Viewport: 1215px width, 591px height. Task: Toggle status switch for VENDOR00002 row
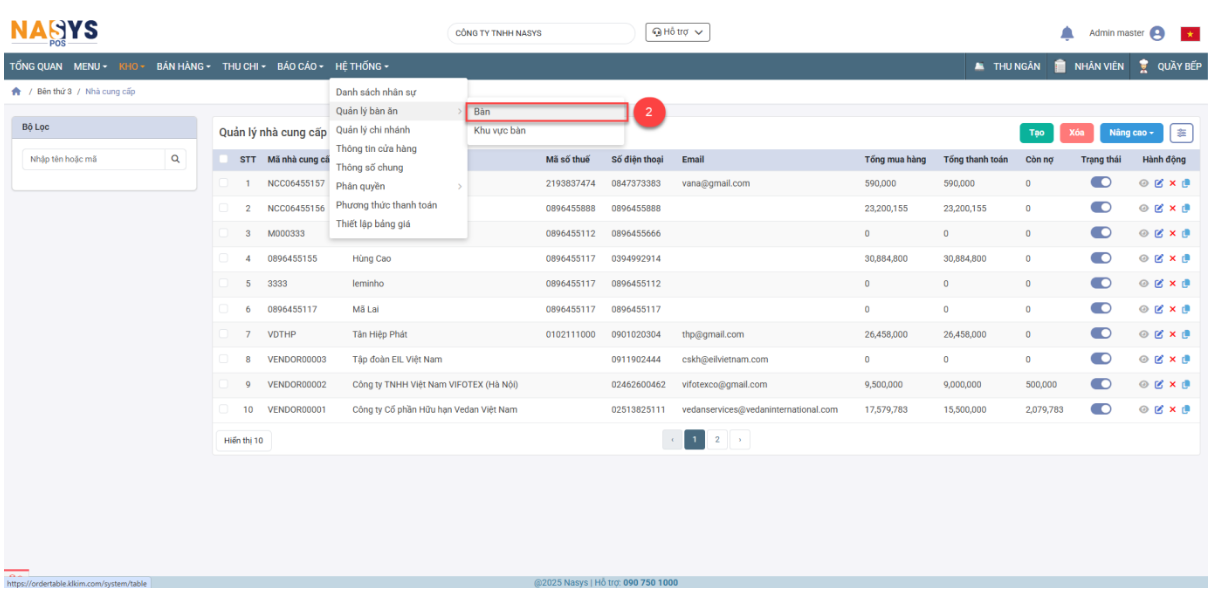(1101, 383)
